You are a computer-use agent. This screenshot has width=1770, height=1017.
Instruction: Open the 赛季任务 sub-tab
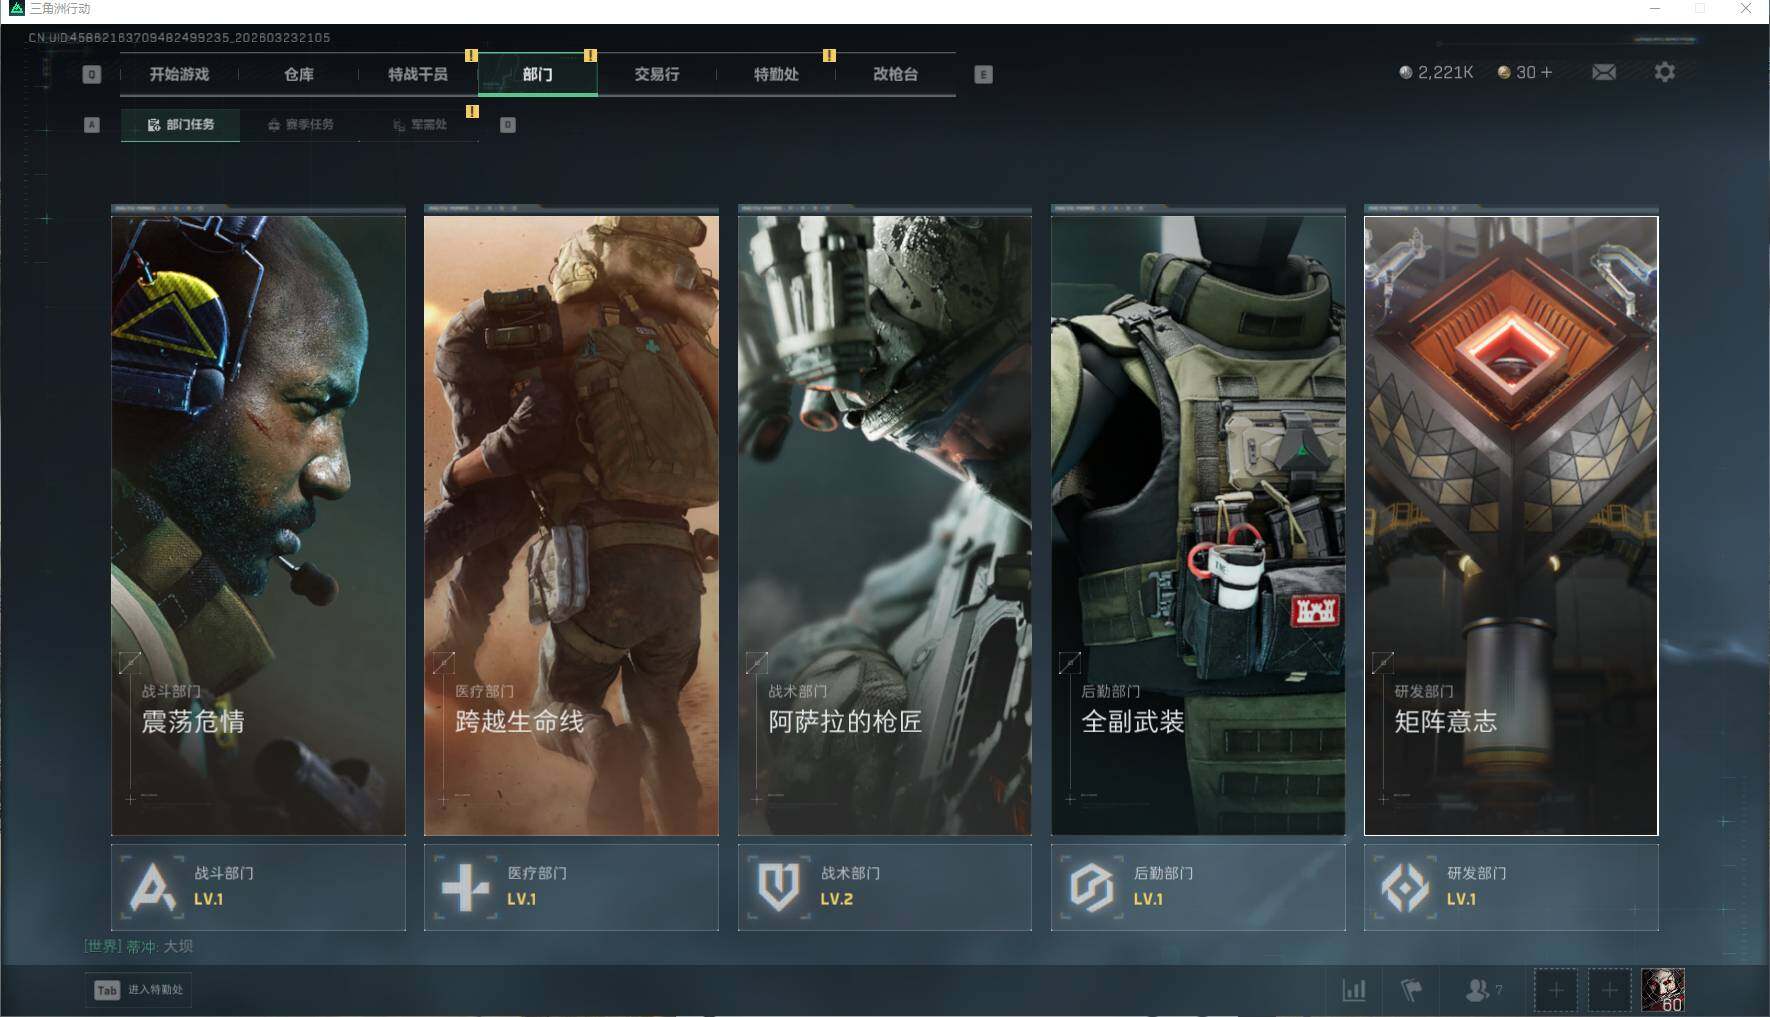click(x=300, y=125)
